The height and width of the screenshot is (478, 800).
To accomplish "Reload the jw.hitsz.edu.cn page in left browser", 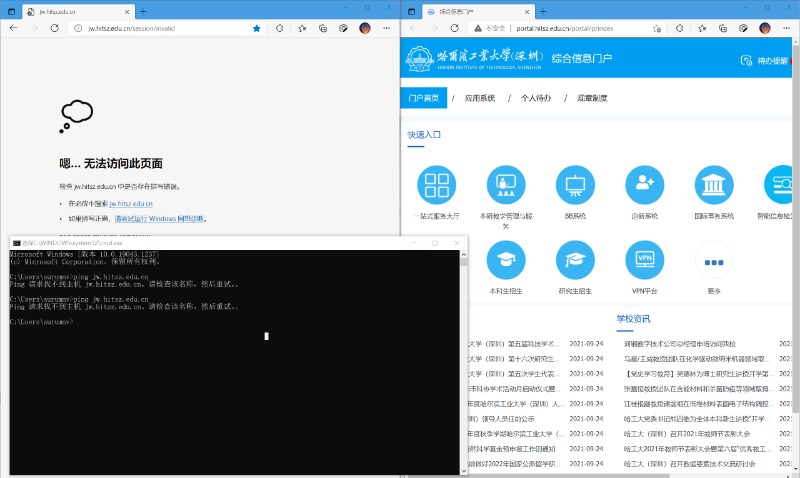I will click(55, 28).
